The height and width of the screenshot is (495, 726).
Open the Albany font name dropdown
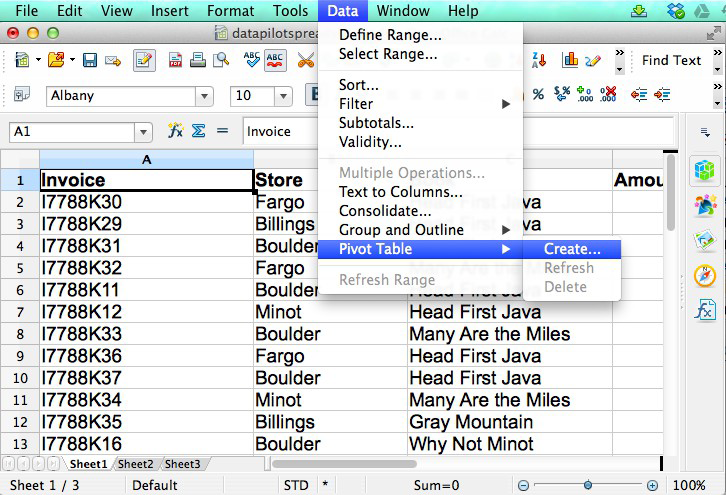[x=204, y=96]
